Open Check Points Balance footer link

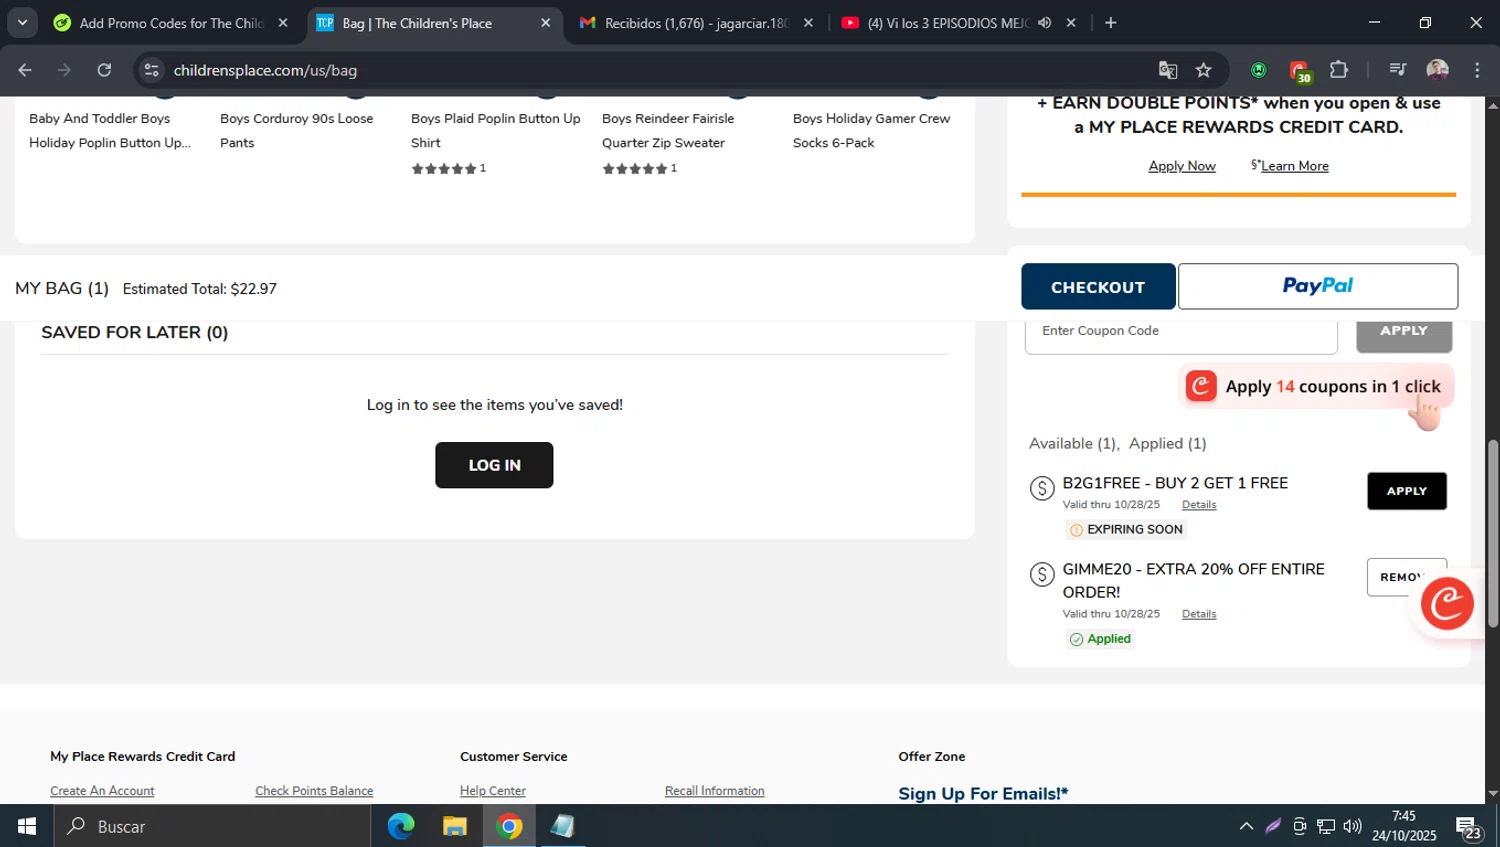(x=314, y=791)
